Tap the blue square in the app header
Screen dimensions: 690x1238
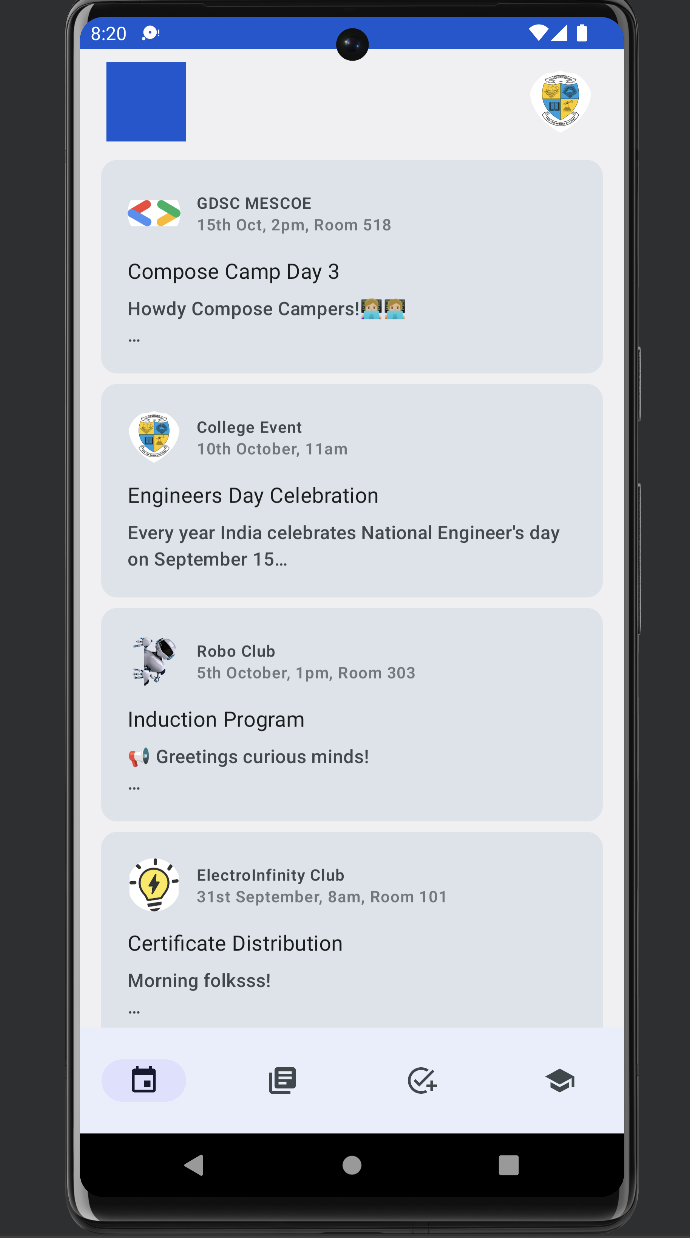145,101
